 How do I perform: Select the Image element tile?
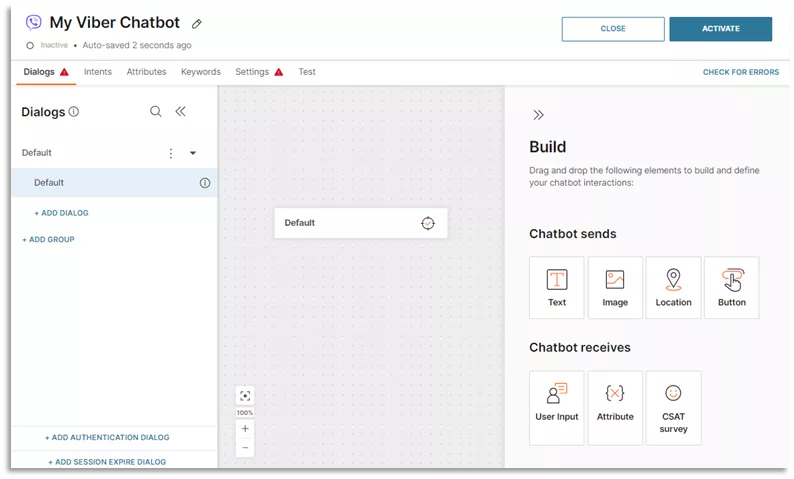coord(615,288)
